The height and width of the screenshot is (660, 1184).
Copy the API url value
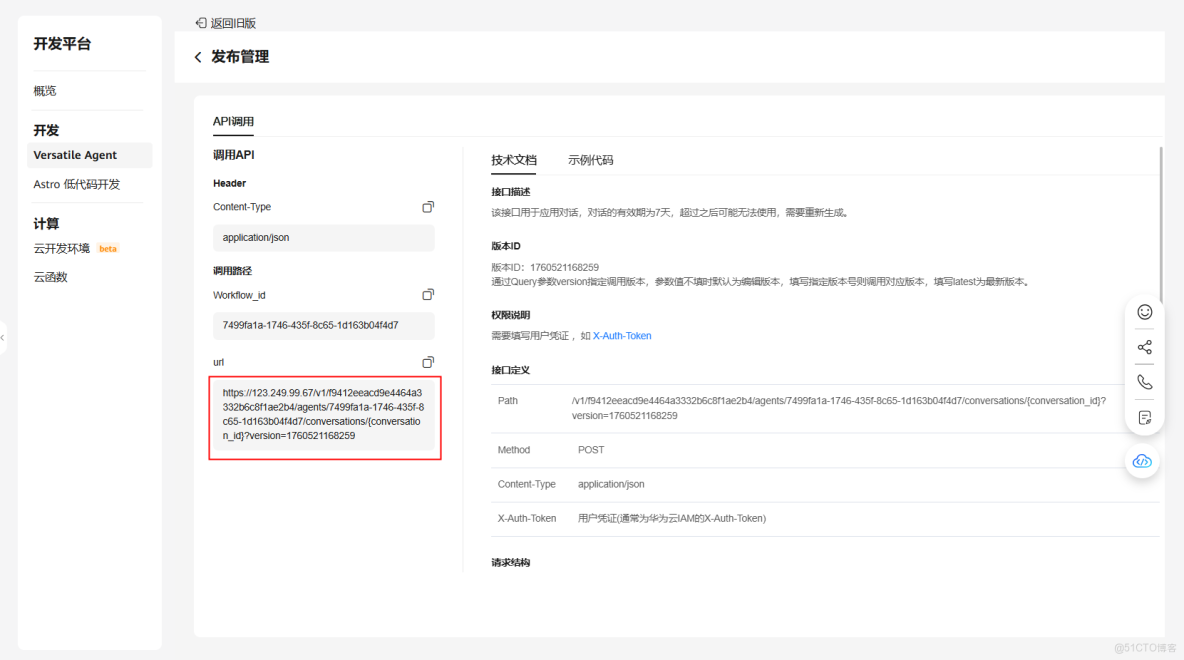tap(428, 361)
